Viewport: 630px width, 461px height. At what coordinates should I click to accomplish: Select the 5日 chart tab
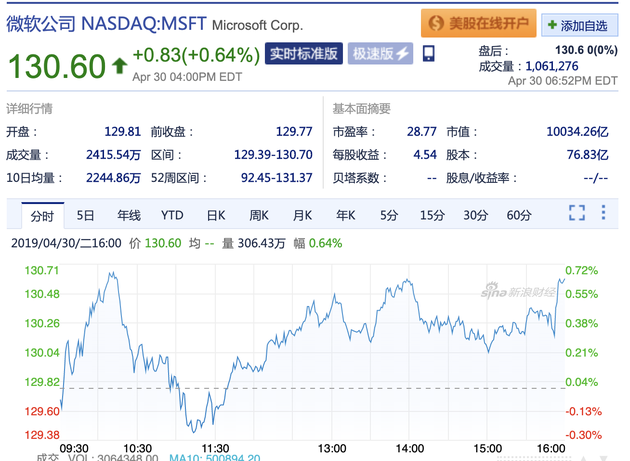click(x=85, y=216)
